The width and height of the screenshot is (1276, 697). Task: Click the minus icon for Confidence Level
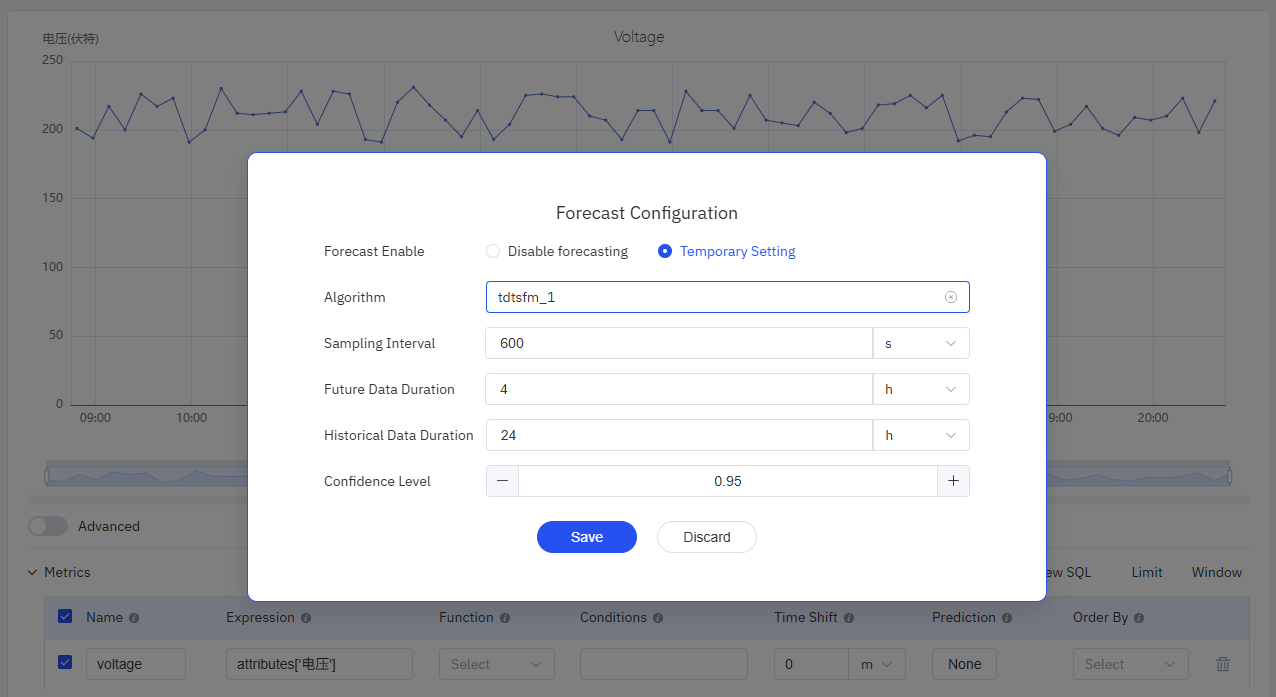502,481
